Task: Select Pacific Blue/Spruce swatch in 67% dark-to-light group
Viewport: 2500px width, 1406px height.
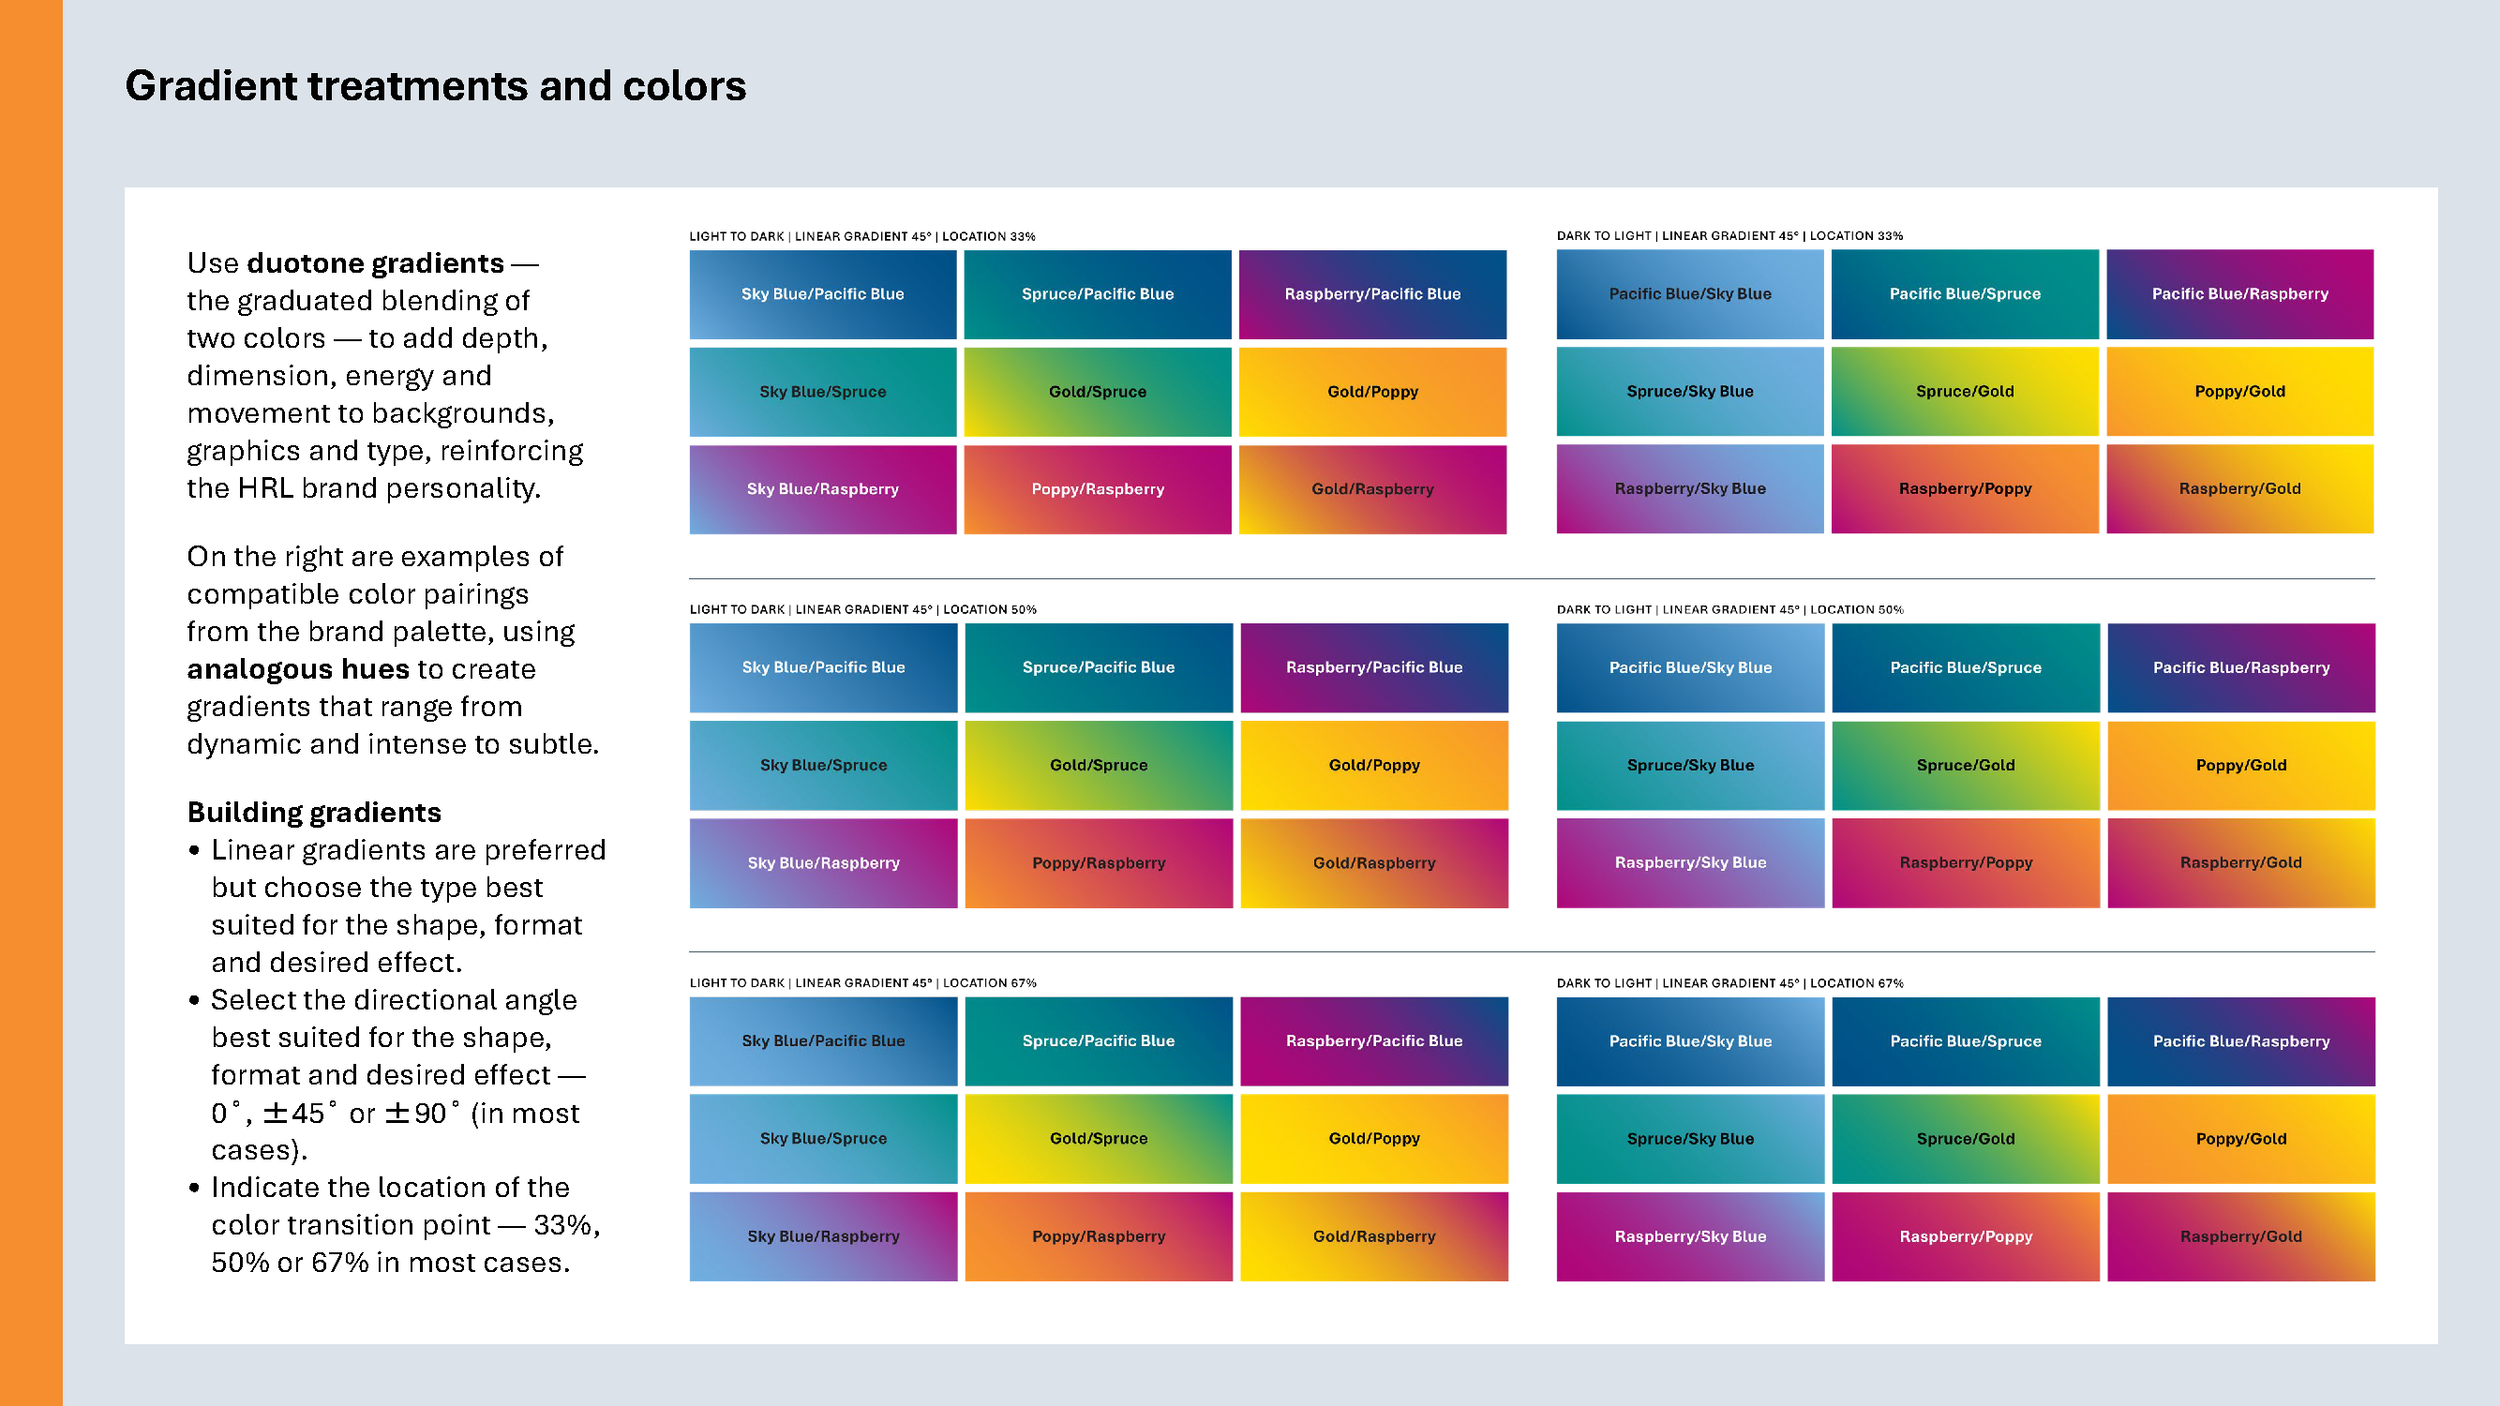Action: click(x=1965, y=1041)
